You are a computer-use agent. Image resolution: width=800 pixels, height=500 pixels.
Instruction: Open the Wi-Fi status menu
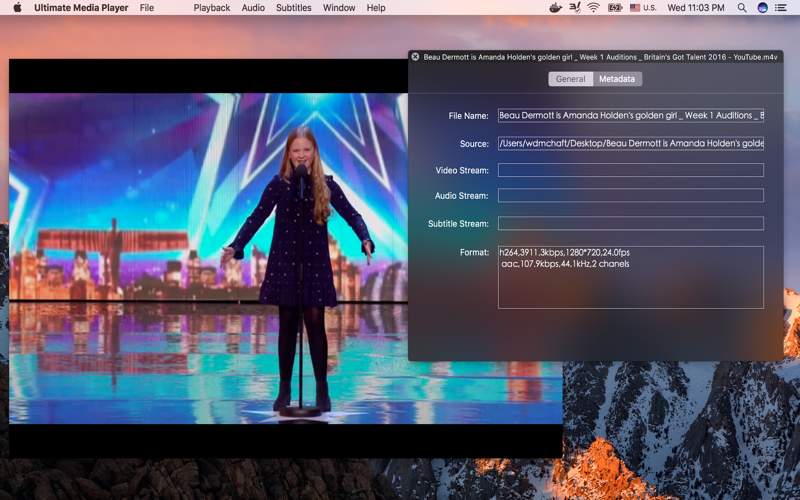click(593, 8)
